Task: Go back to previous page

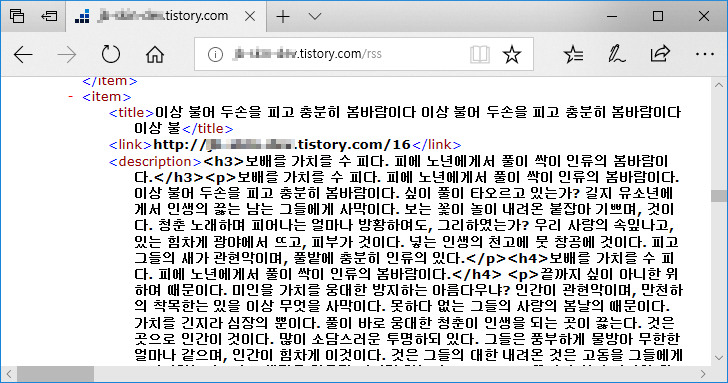Action: [x=23, y=55]
